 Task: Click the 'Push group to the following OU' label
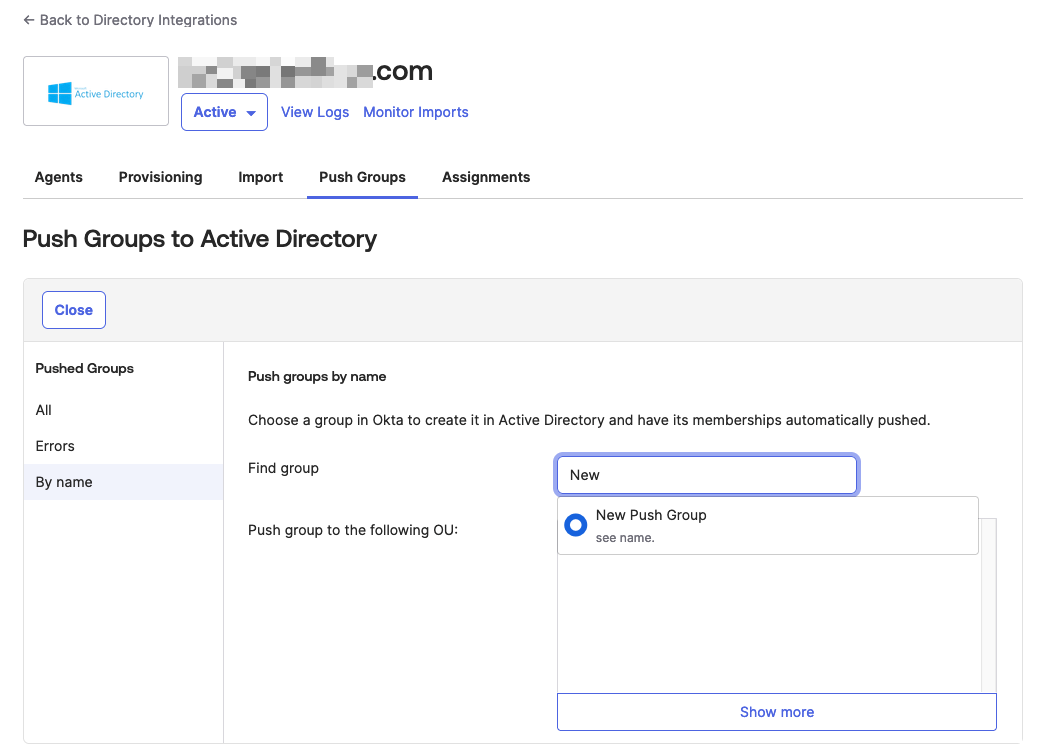353,530
